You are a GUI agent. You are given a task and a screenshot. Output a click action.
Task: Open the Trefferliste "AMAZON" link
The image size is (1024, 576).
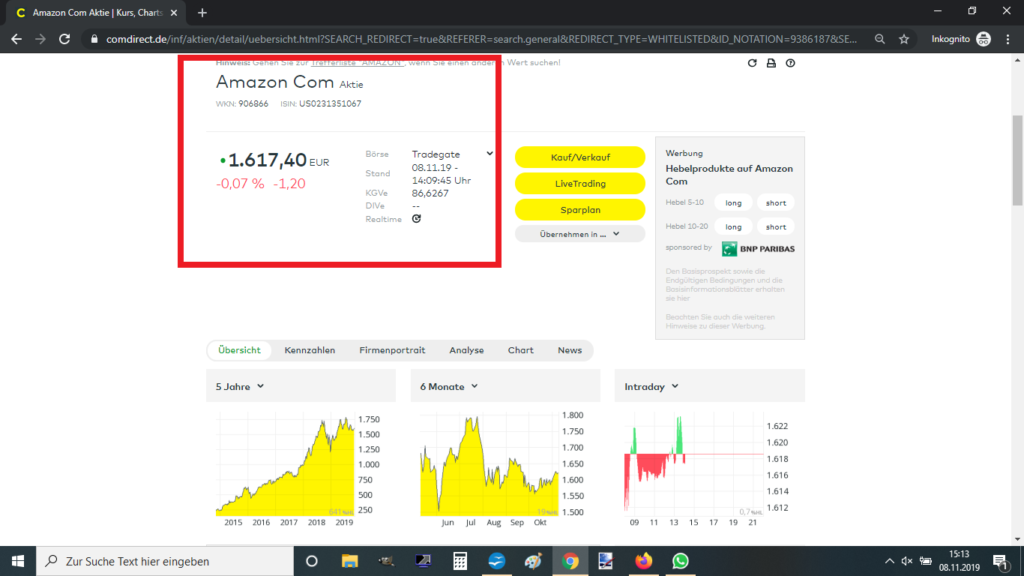coord(358,63)
